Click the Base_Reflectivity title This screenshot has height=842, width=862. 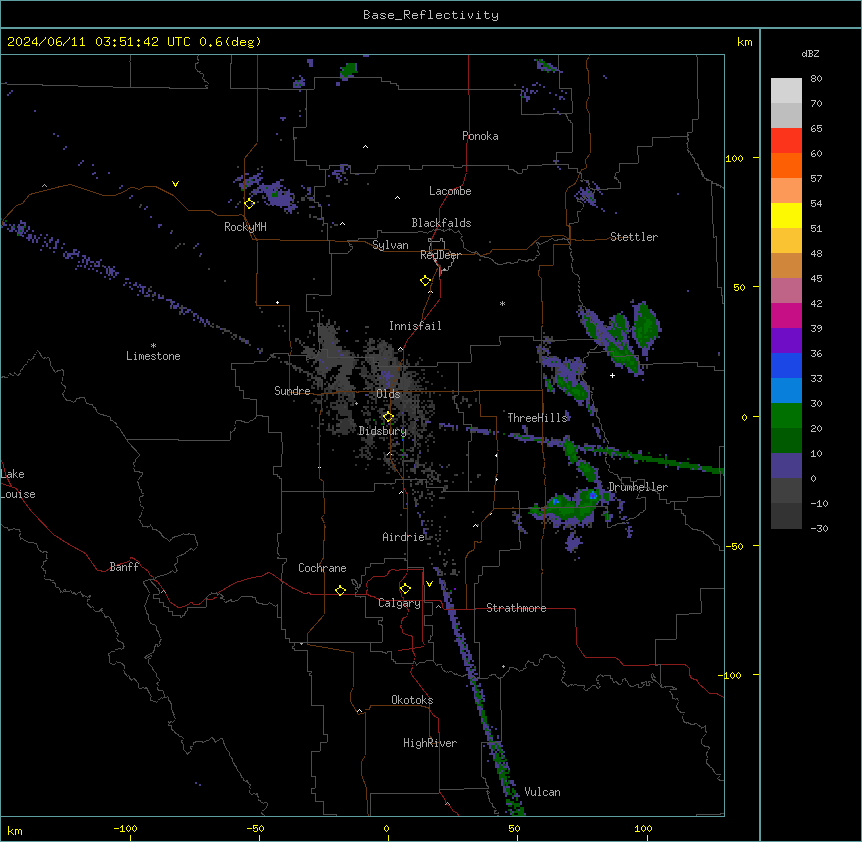[x=431, y=15]
